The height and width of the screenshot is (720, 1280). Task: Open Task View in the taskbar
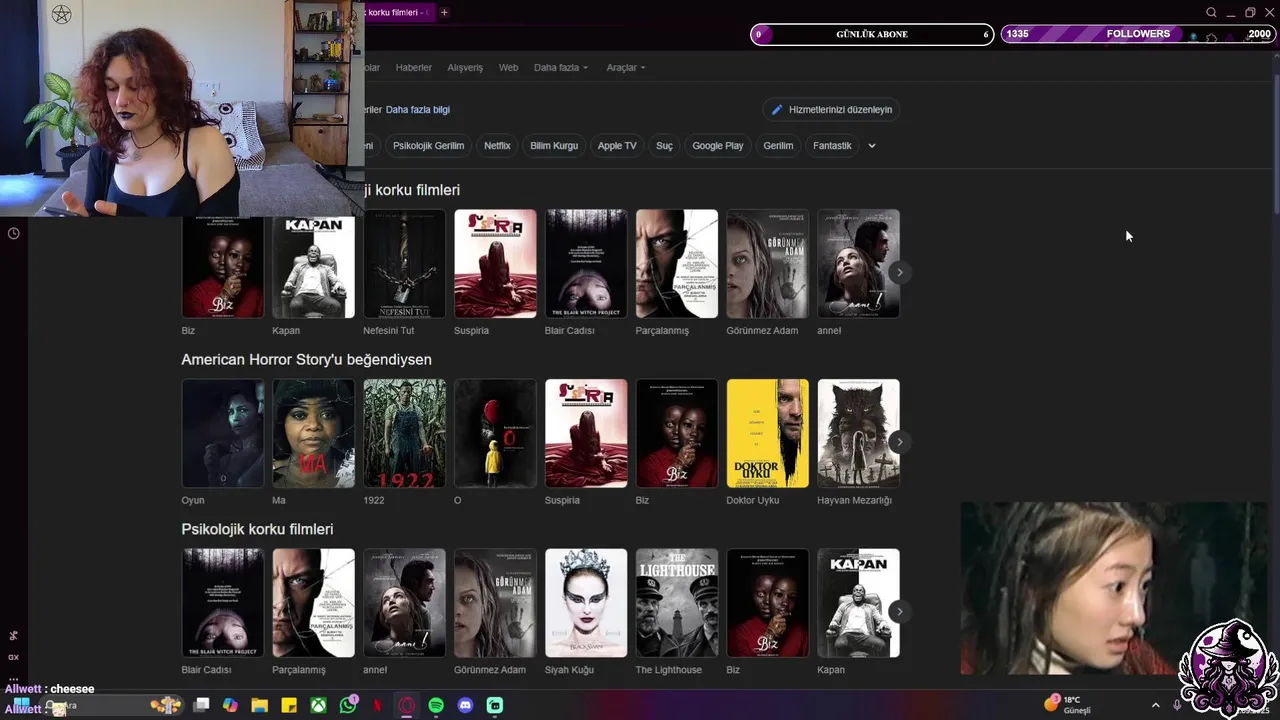coord(201,705)
